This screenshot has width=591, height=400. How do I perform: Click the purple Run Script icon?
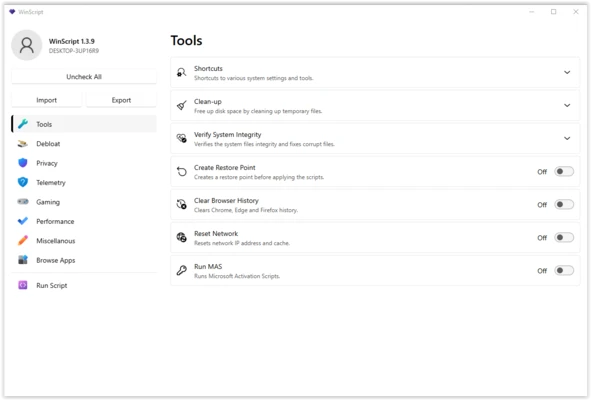click(23, 285)
